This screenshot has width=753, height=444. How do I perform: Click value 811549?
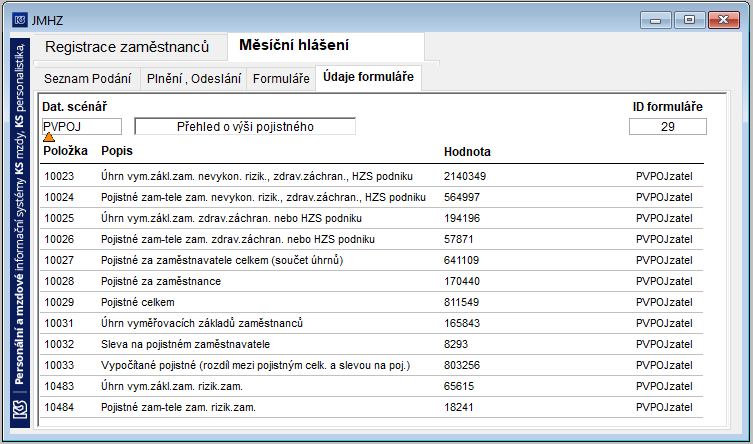[462, 302]
